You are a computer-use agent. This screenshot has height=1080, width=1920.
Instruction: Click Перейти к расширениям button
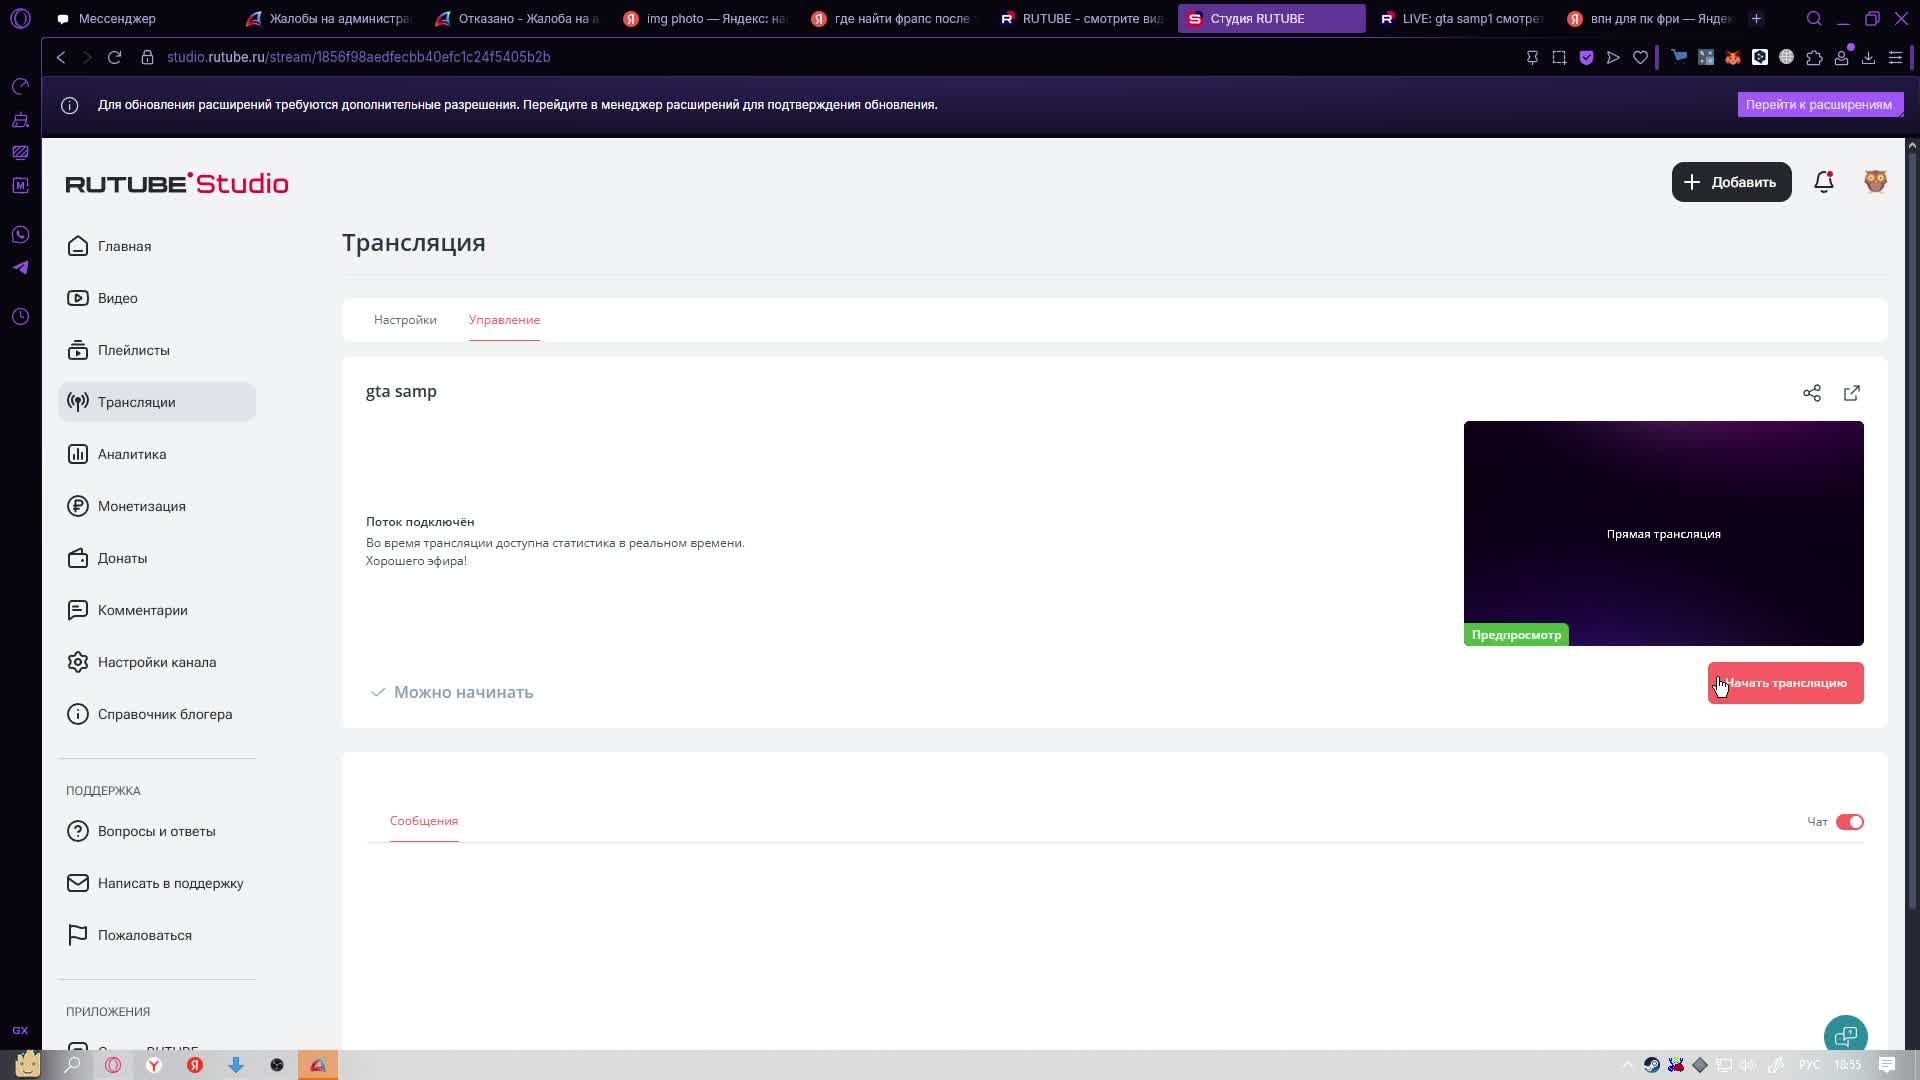[x=1818, y=105]
